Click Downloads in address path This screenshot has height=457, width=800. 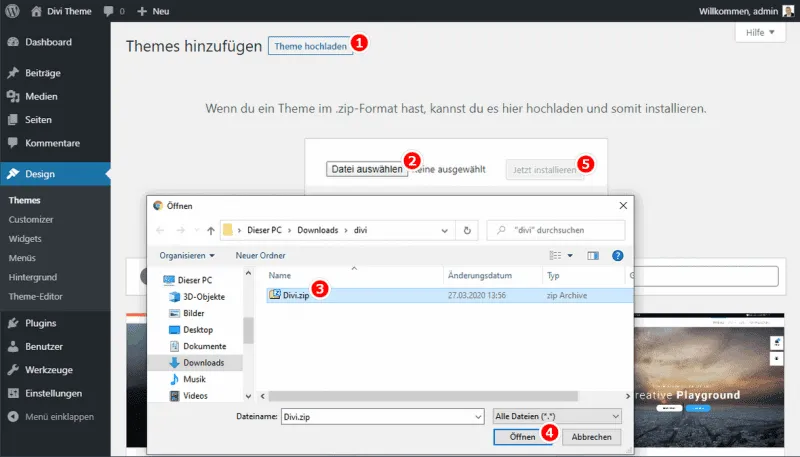click(317, 230)
